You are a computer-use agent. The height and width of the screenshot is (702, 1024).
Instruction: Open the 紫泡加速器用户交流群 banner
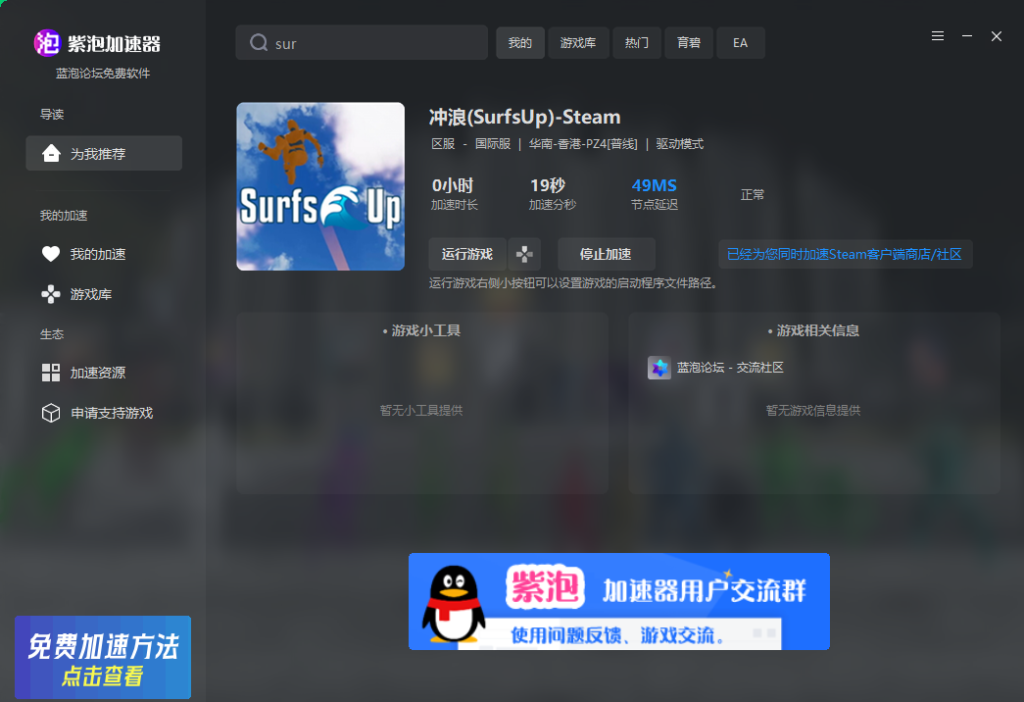[619, 601]
